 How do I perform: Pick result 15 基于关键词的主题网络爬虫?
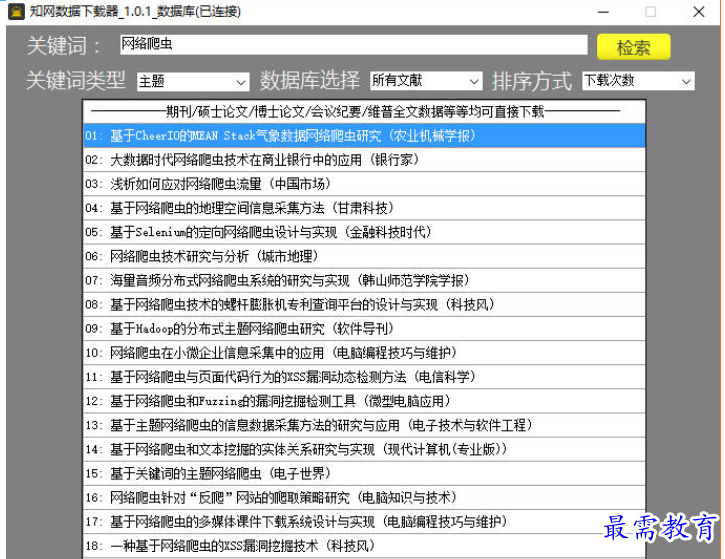pyautogui.click(x=364, y=473)
